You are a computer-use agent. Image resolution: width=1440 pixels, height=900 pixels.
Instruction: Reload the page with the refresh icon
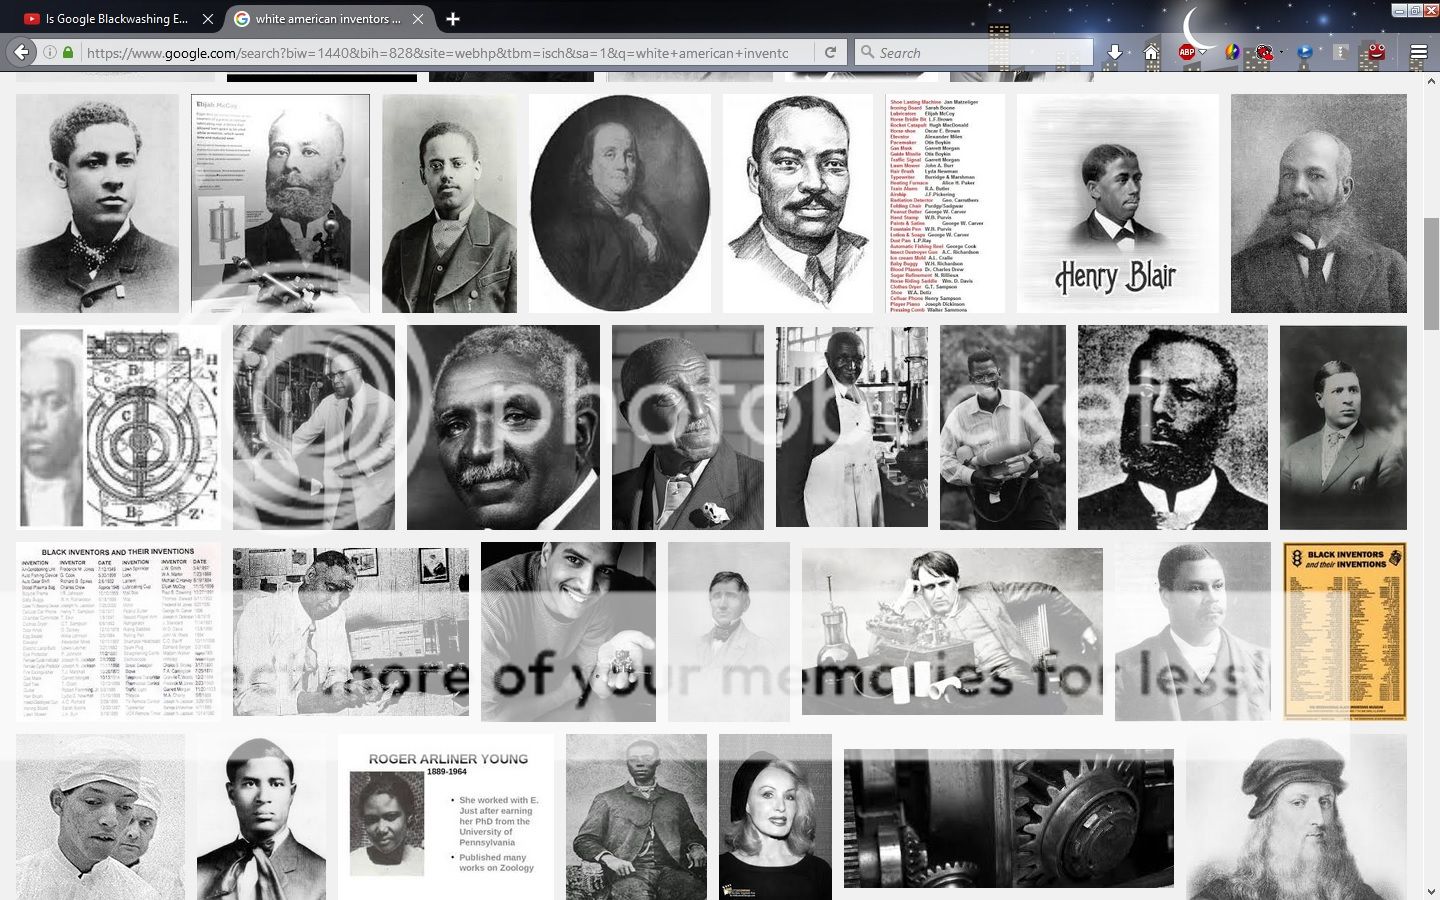(x=830, y=52)
